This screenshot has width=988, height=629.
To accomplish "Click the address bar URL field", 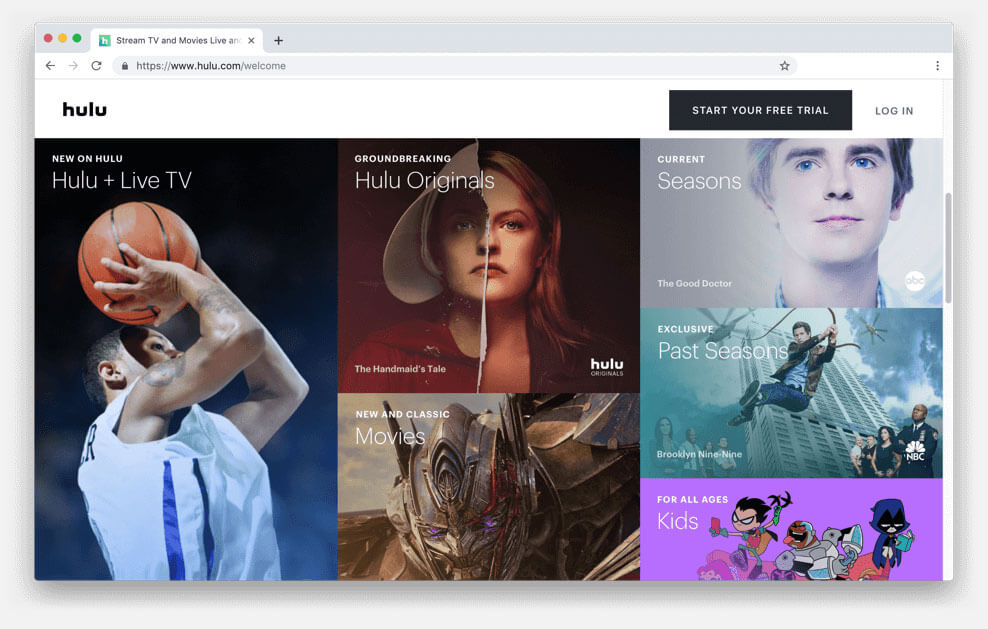I will 454,66.
